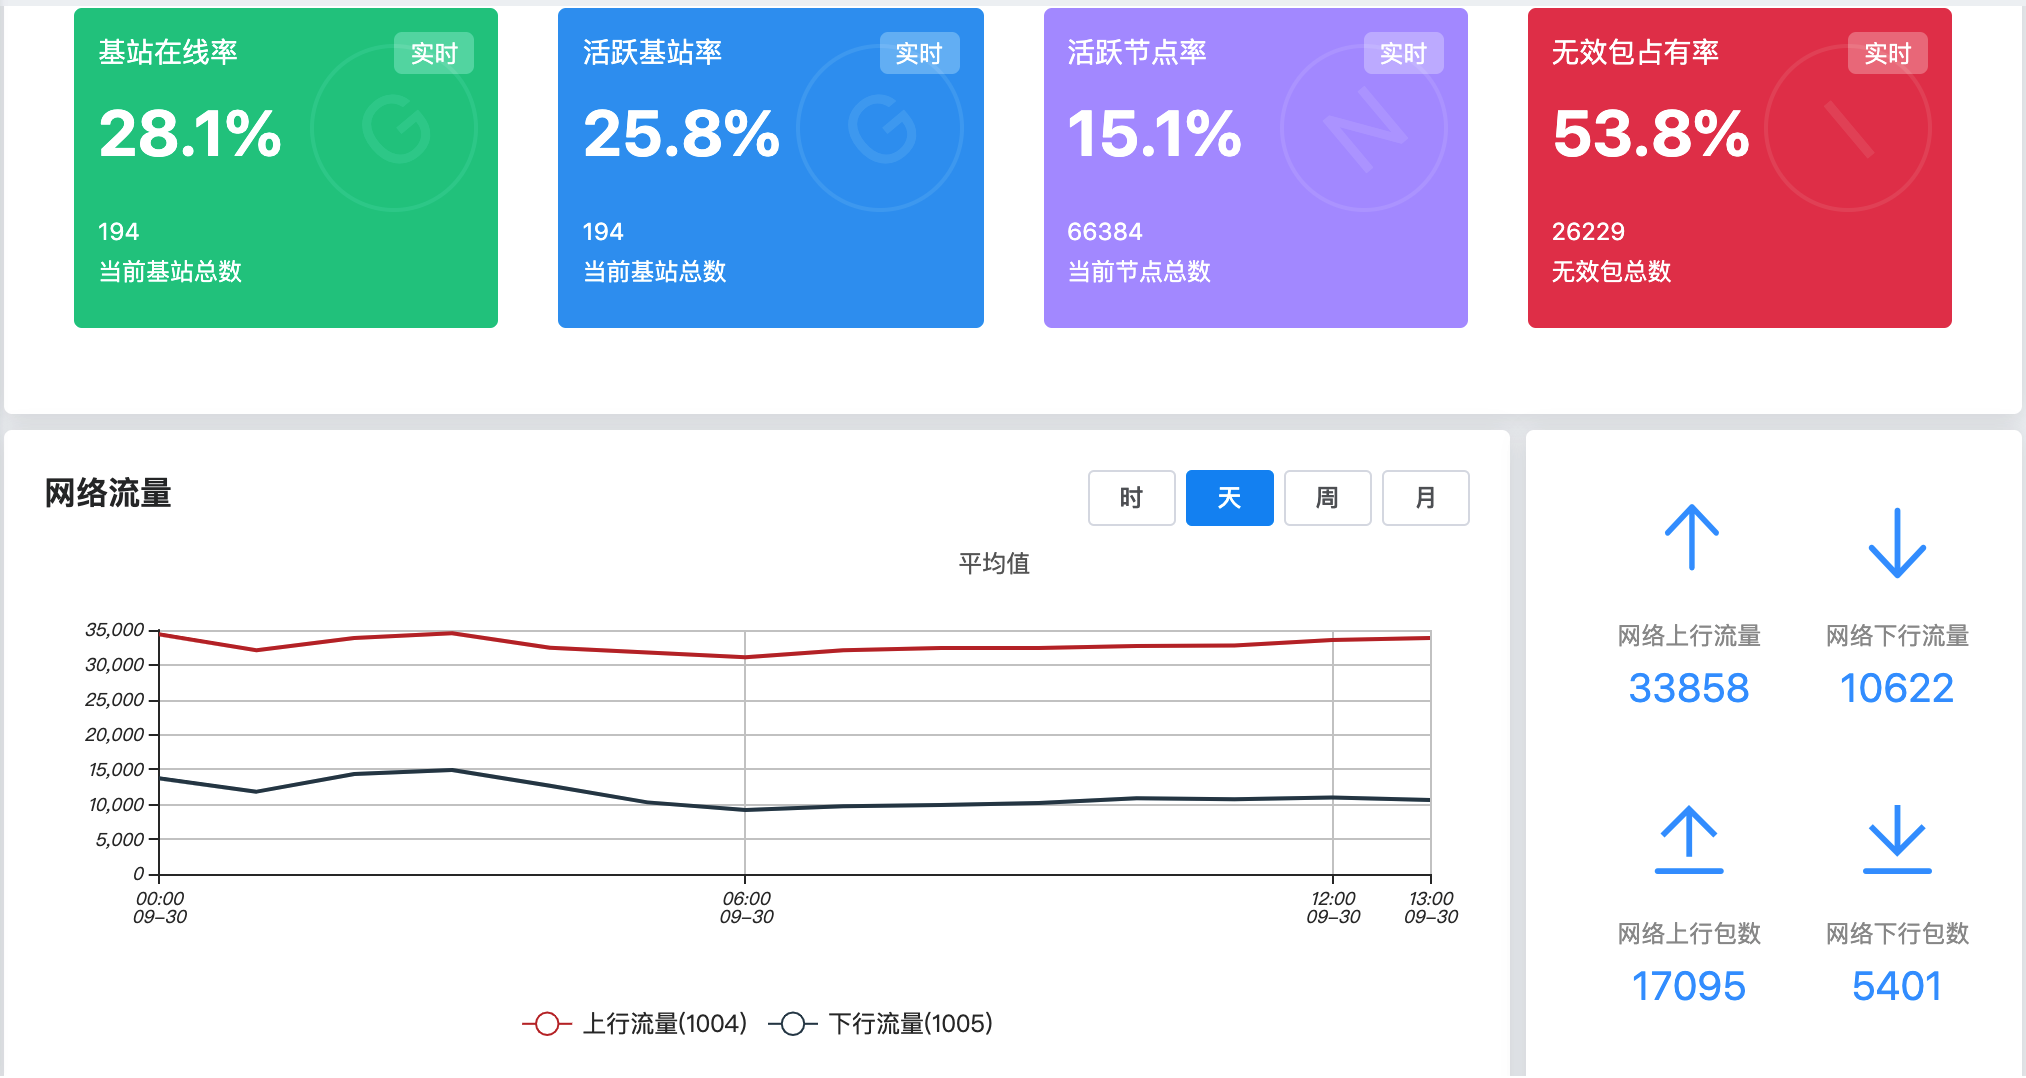Click the 53.8% invalid packet rate
2026x1078 pixels.
(x=1651, y=134)
